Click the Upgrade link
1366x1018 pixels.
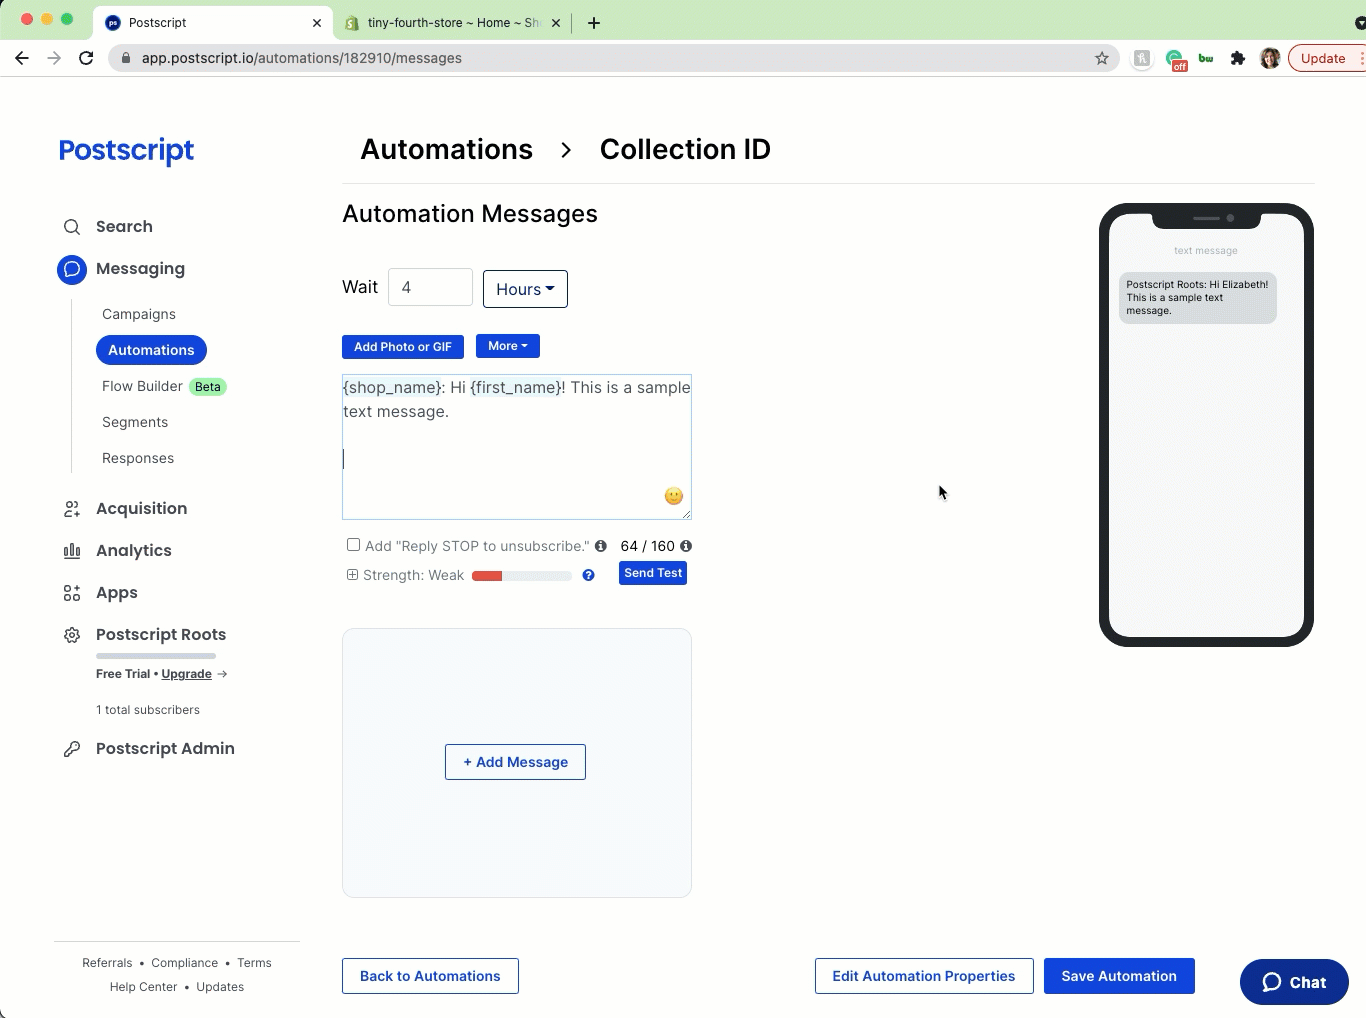[x=187, y=674]
